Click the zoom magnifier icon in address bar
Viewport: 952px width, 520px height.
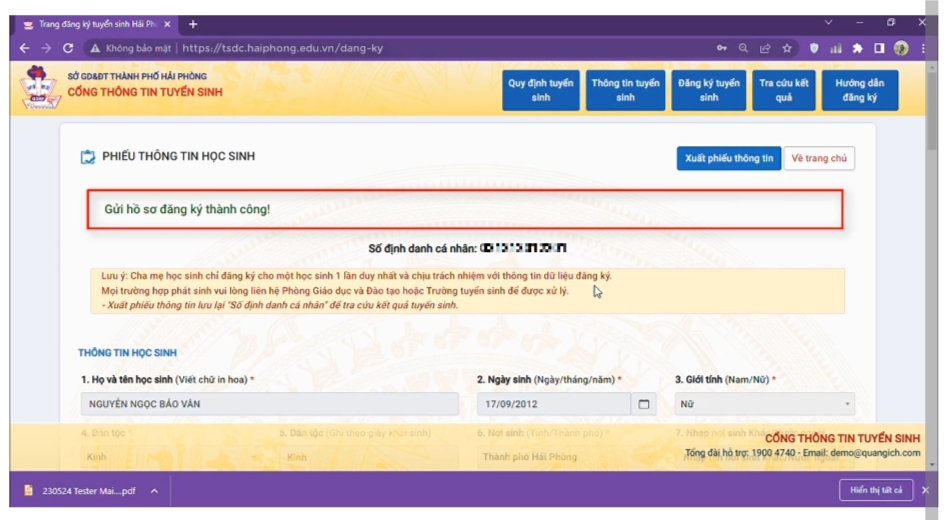coord(743,48)
